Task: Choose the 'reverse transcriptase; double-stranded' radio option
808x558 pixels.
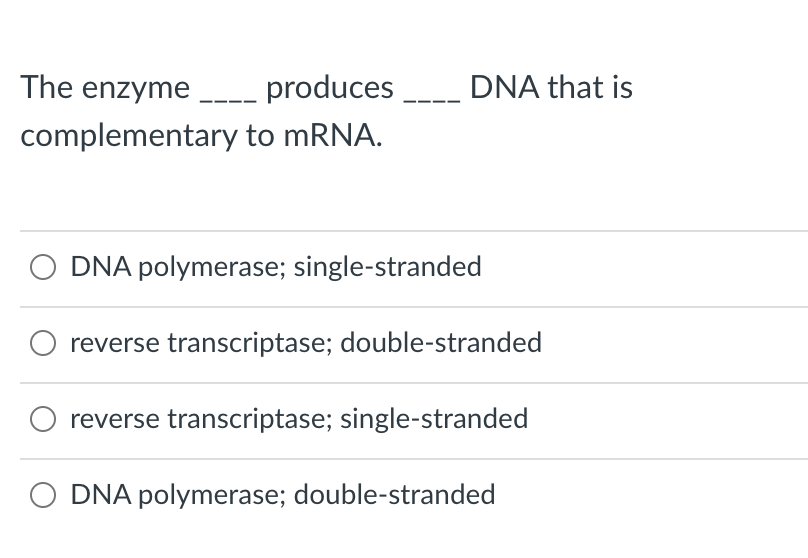Action: (43, 343)
